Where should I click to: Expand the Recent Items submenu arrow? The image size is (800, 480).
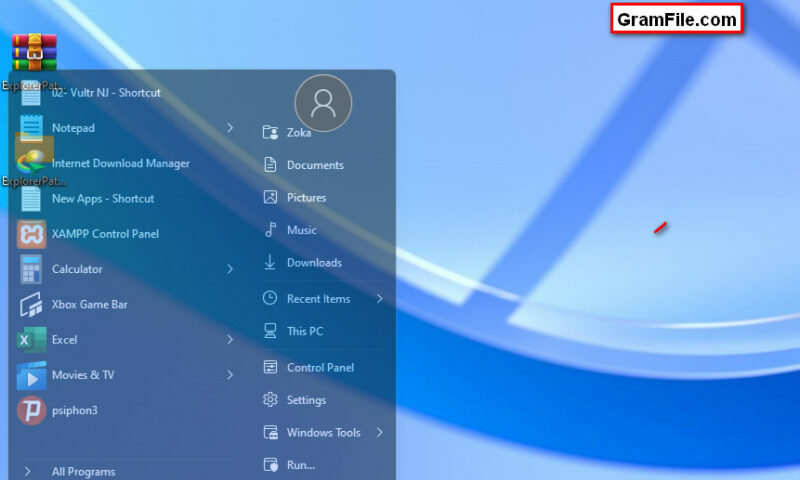tap(380, 298)
